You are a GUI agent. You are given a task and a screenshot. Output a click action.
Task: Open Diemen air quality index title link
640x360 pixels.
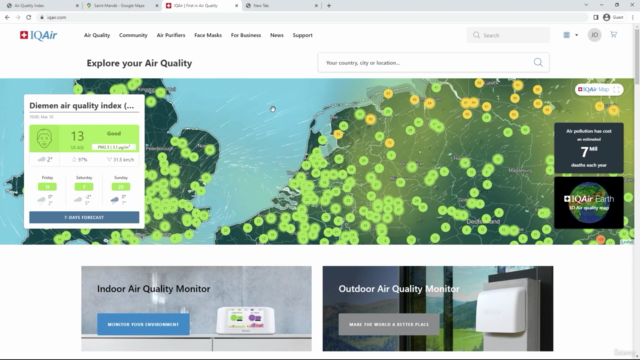click(x=82, y=105)
